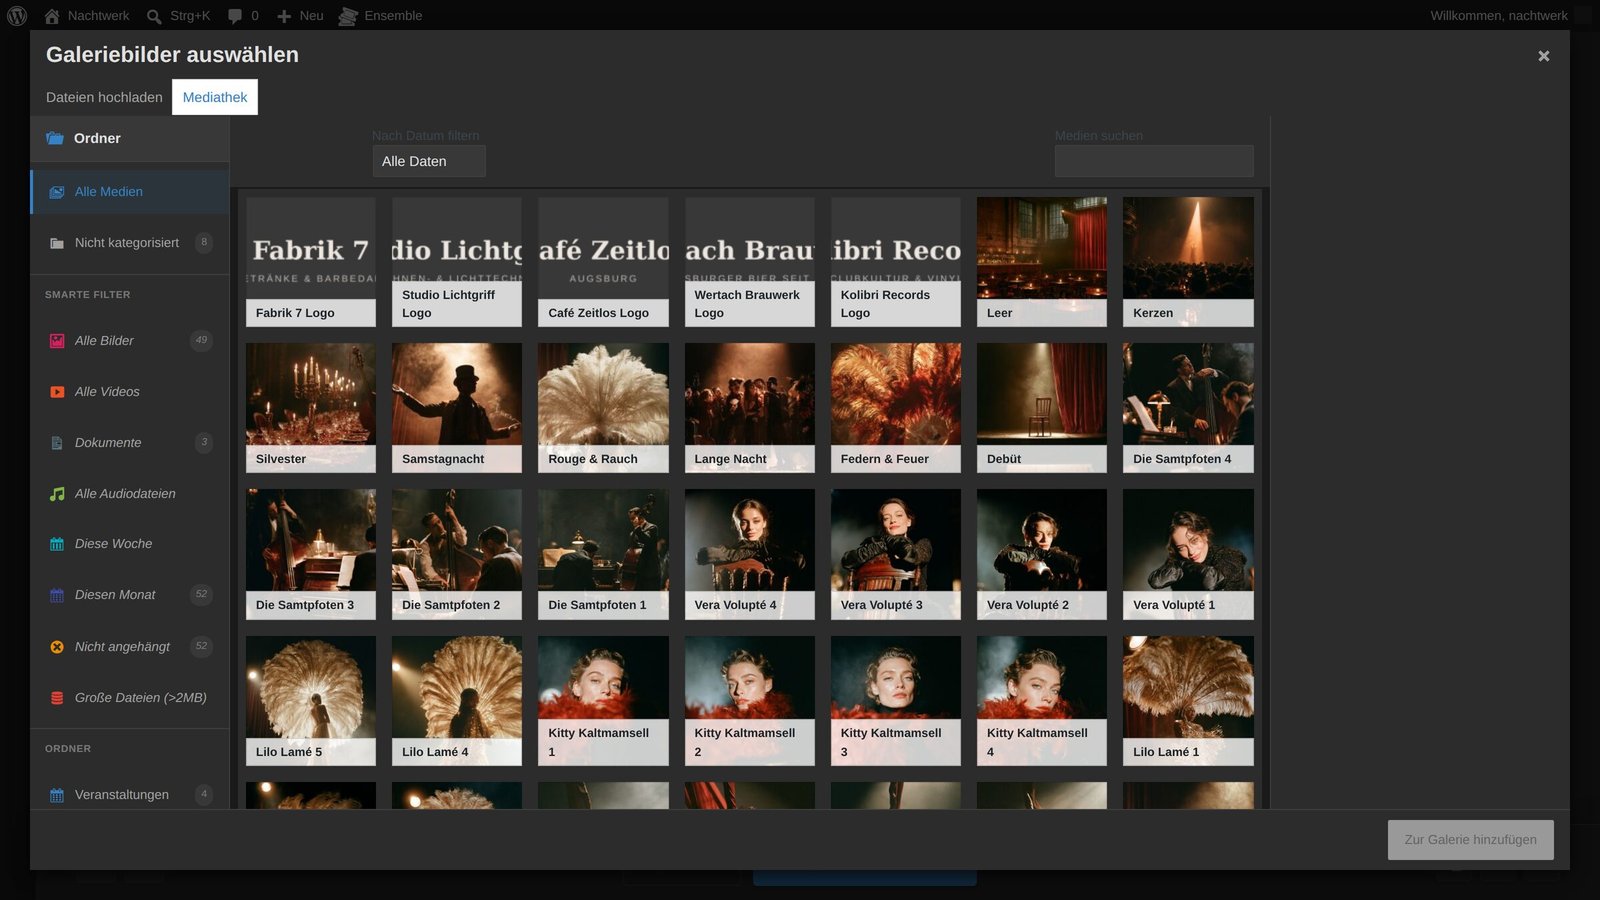Click the Medien suchen search field

click(x=1154, y=161)
